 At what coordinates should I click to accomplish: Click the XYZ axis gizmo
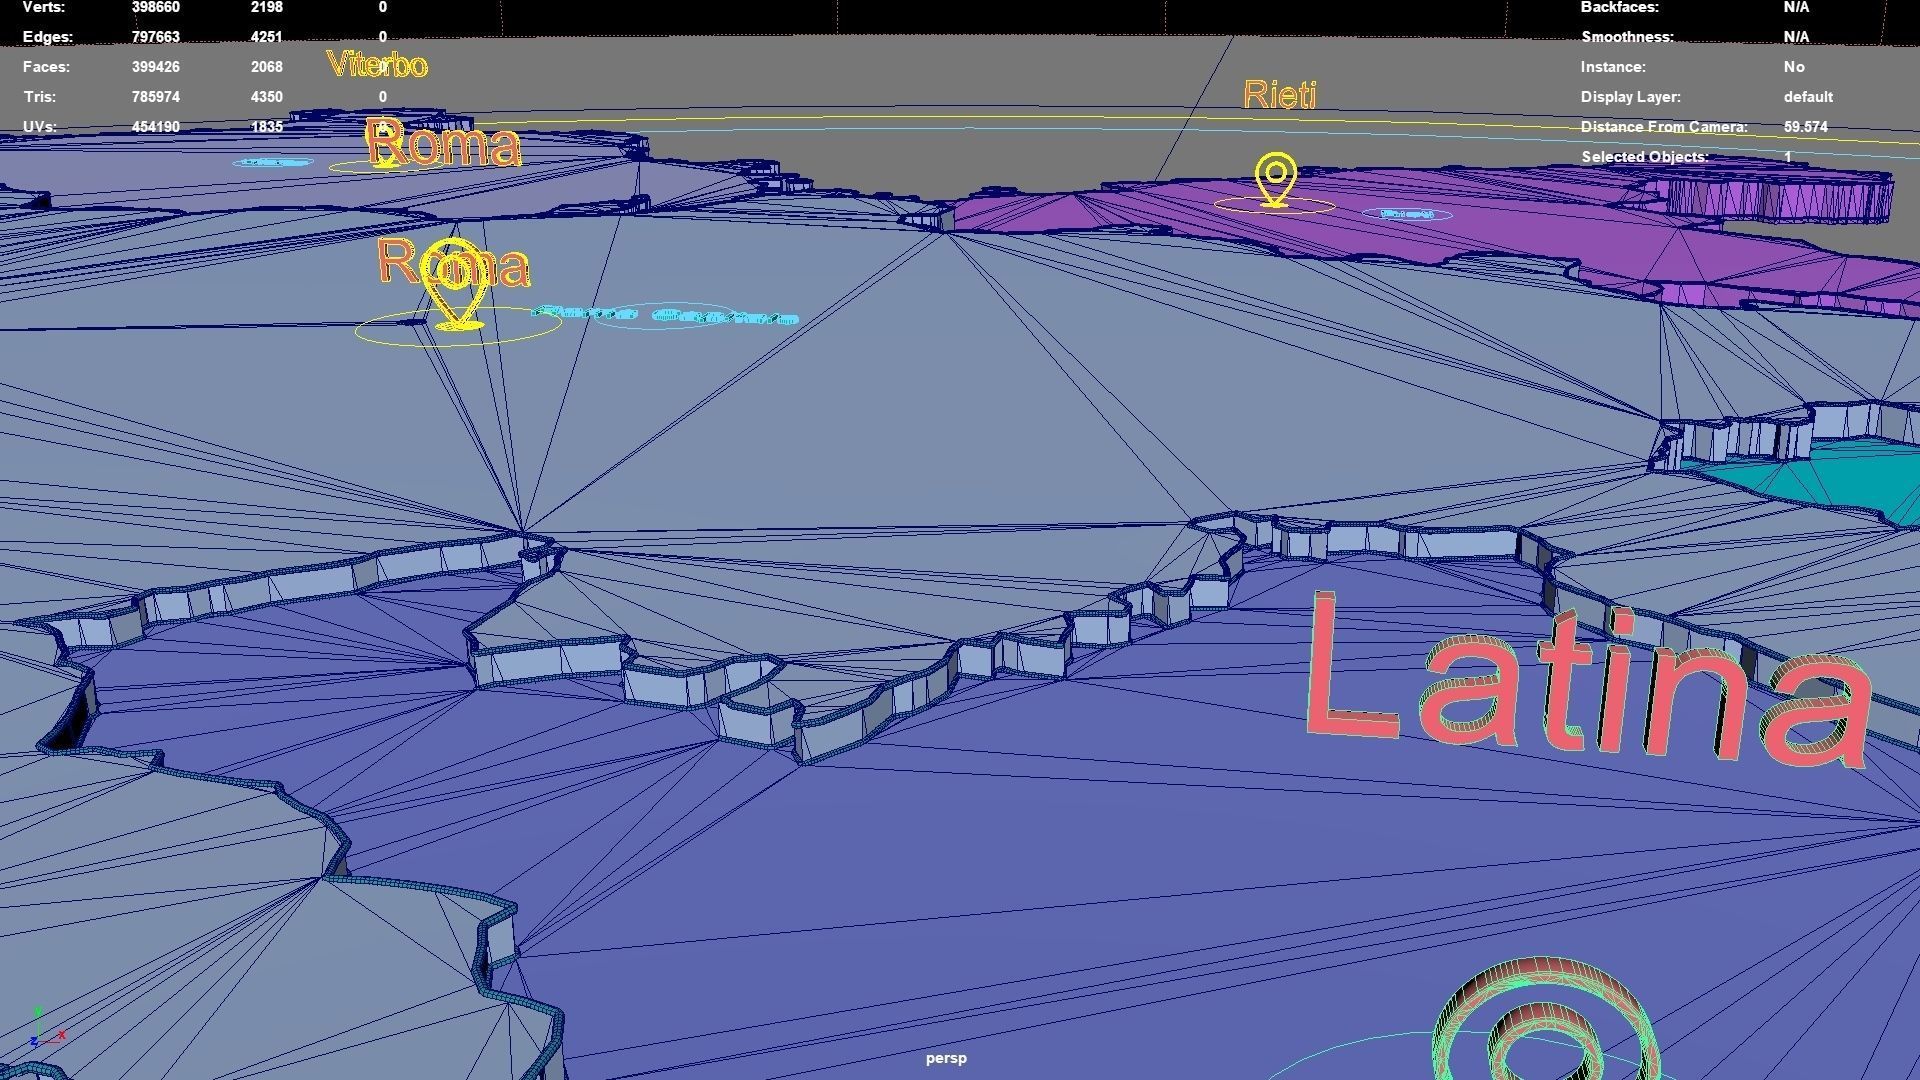(44, 1030)
